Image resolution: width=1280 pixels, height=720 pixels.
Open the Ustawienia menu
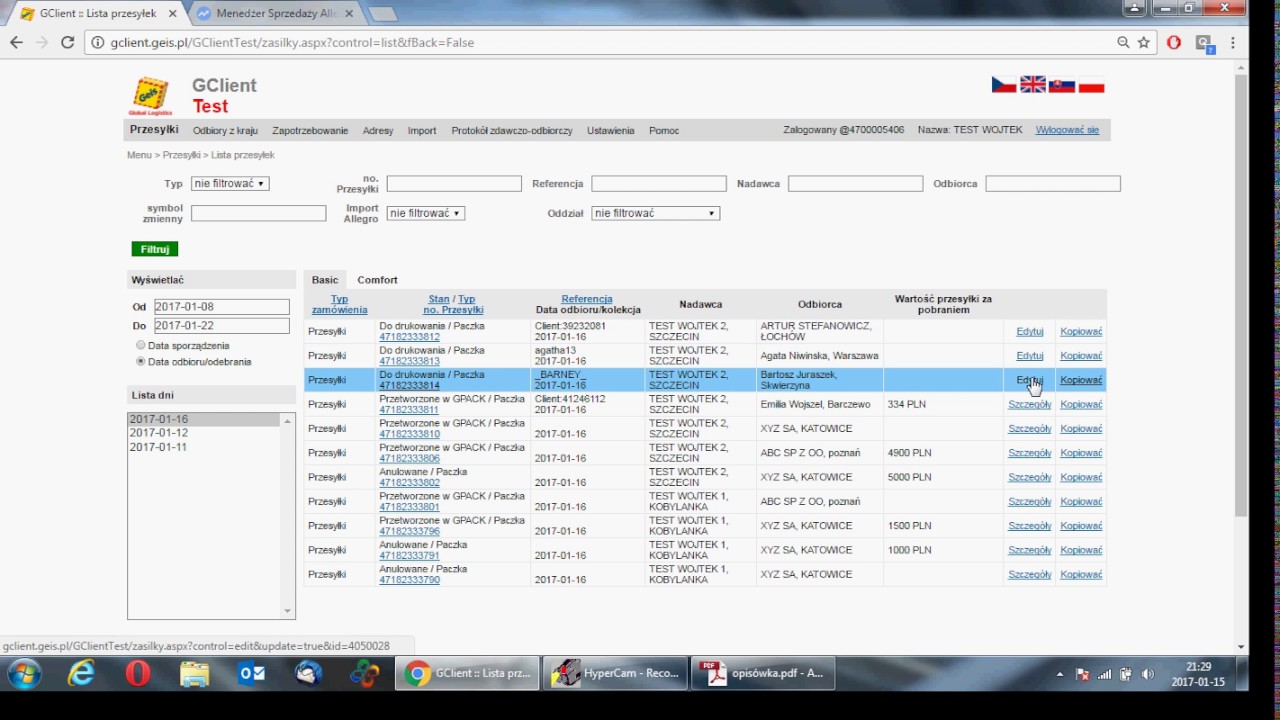(611, 131)
